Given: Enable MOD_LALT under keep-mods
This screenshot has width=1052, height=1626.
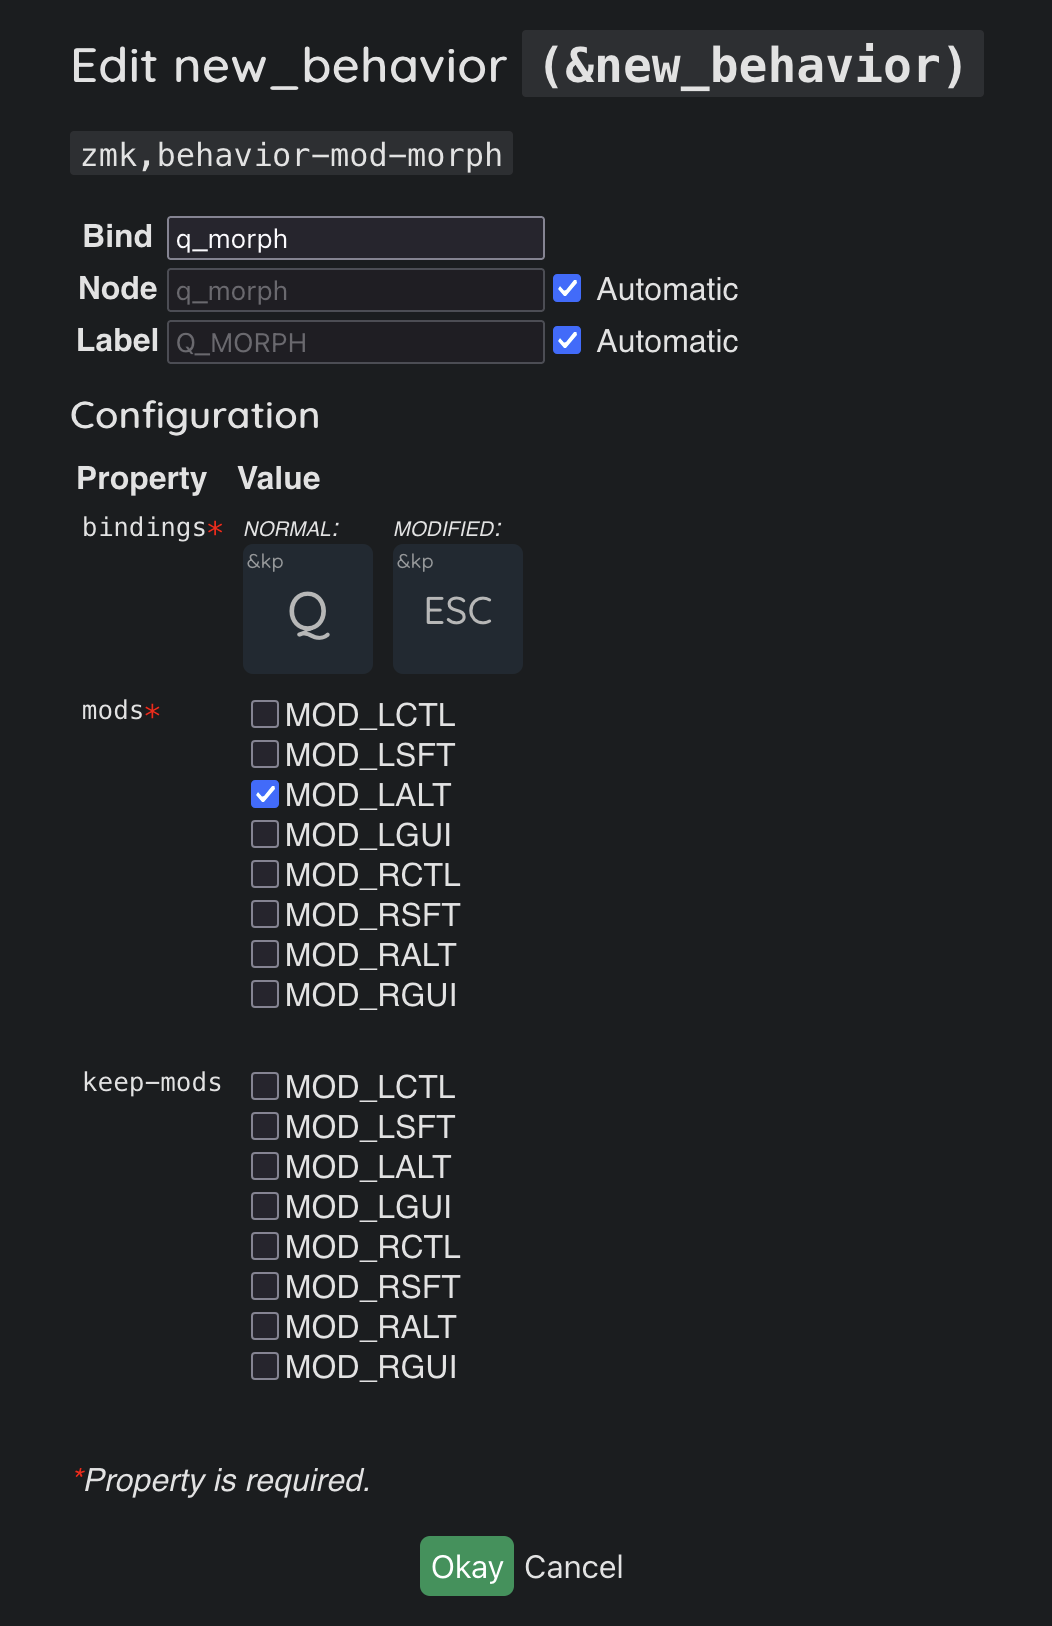Looking at the screenshot, I should coord(265,1166).
